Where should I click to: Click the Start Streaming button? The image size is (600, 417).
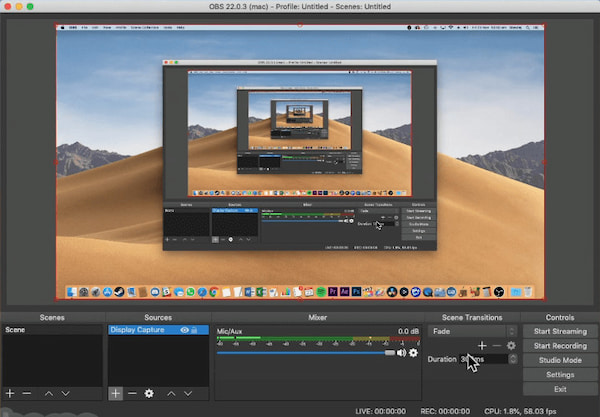coord(559,330)
